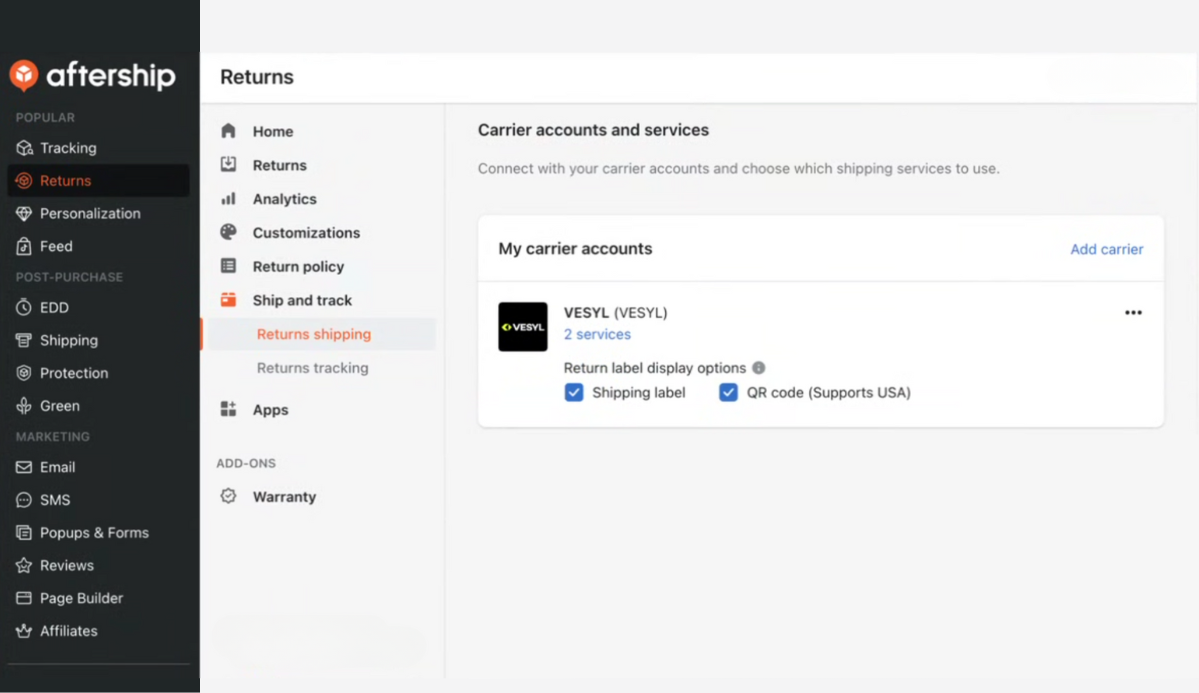This screenshot has height=693, width=1199.
Task: Click the Page Builder icon
Action: coord(24,598)
